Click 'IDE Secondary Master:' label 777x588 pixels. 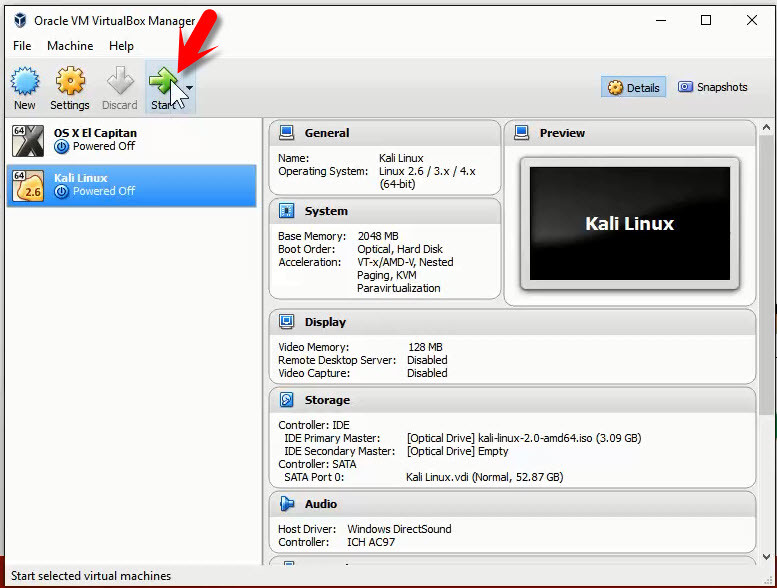click(339, 451)
